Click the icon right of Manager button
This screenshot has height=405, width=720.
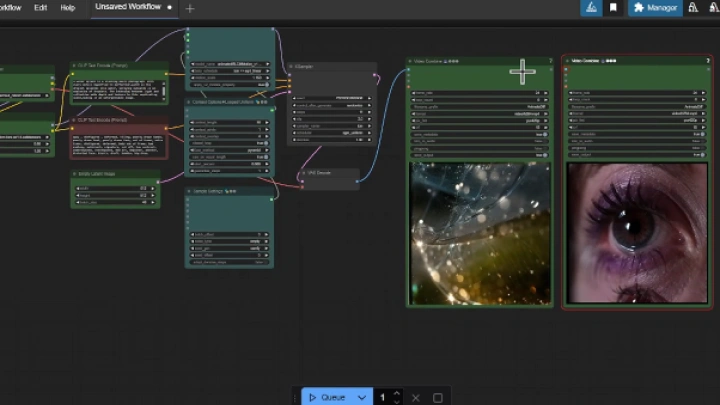point(693,8)
